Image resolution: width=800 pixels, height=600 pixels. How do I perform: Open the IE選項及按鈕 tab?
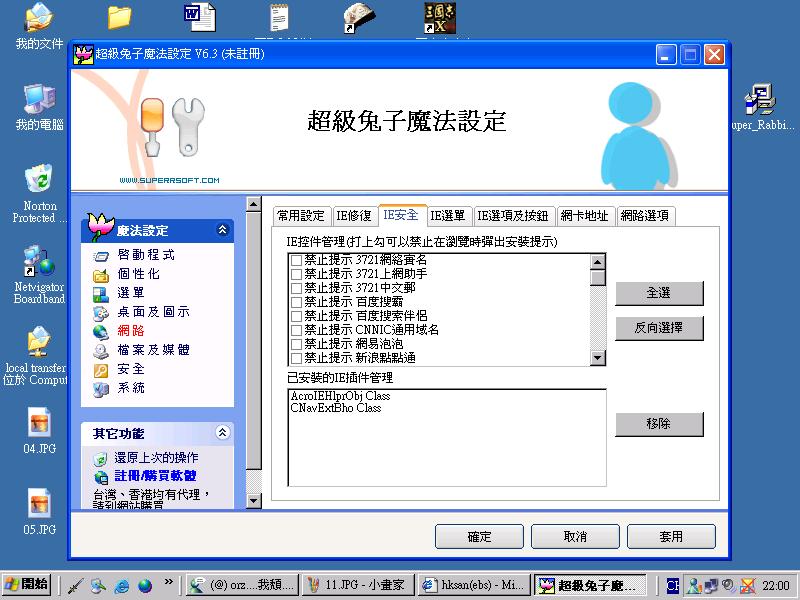point(513,216)
